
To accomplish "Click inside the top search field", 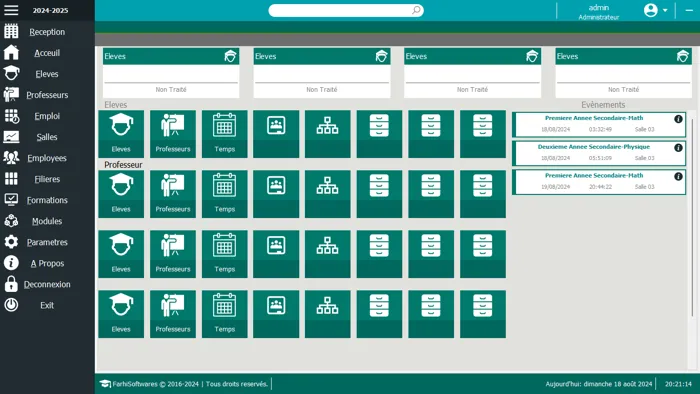I will coord(346,10).
